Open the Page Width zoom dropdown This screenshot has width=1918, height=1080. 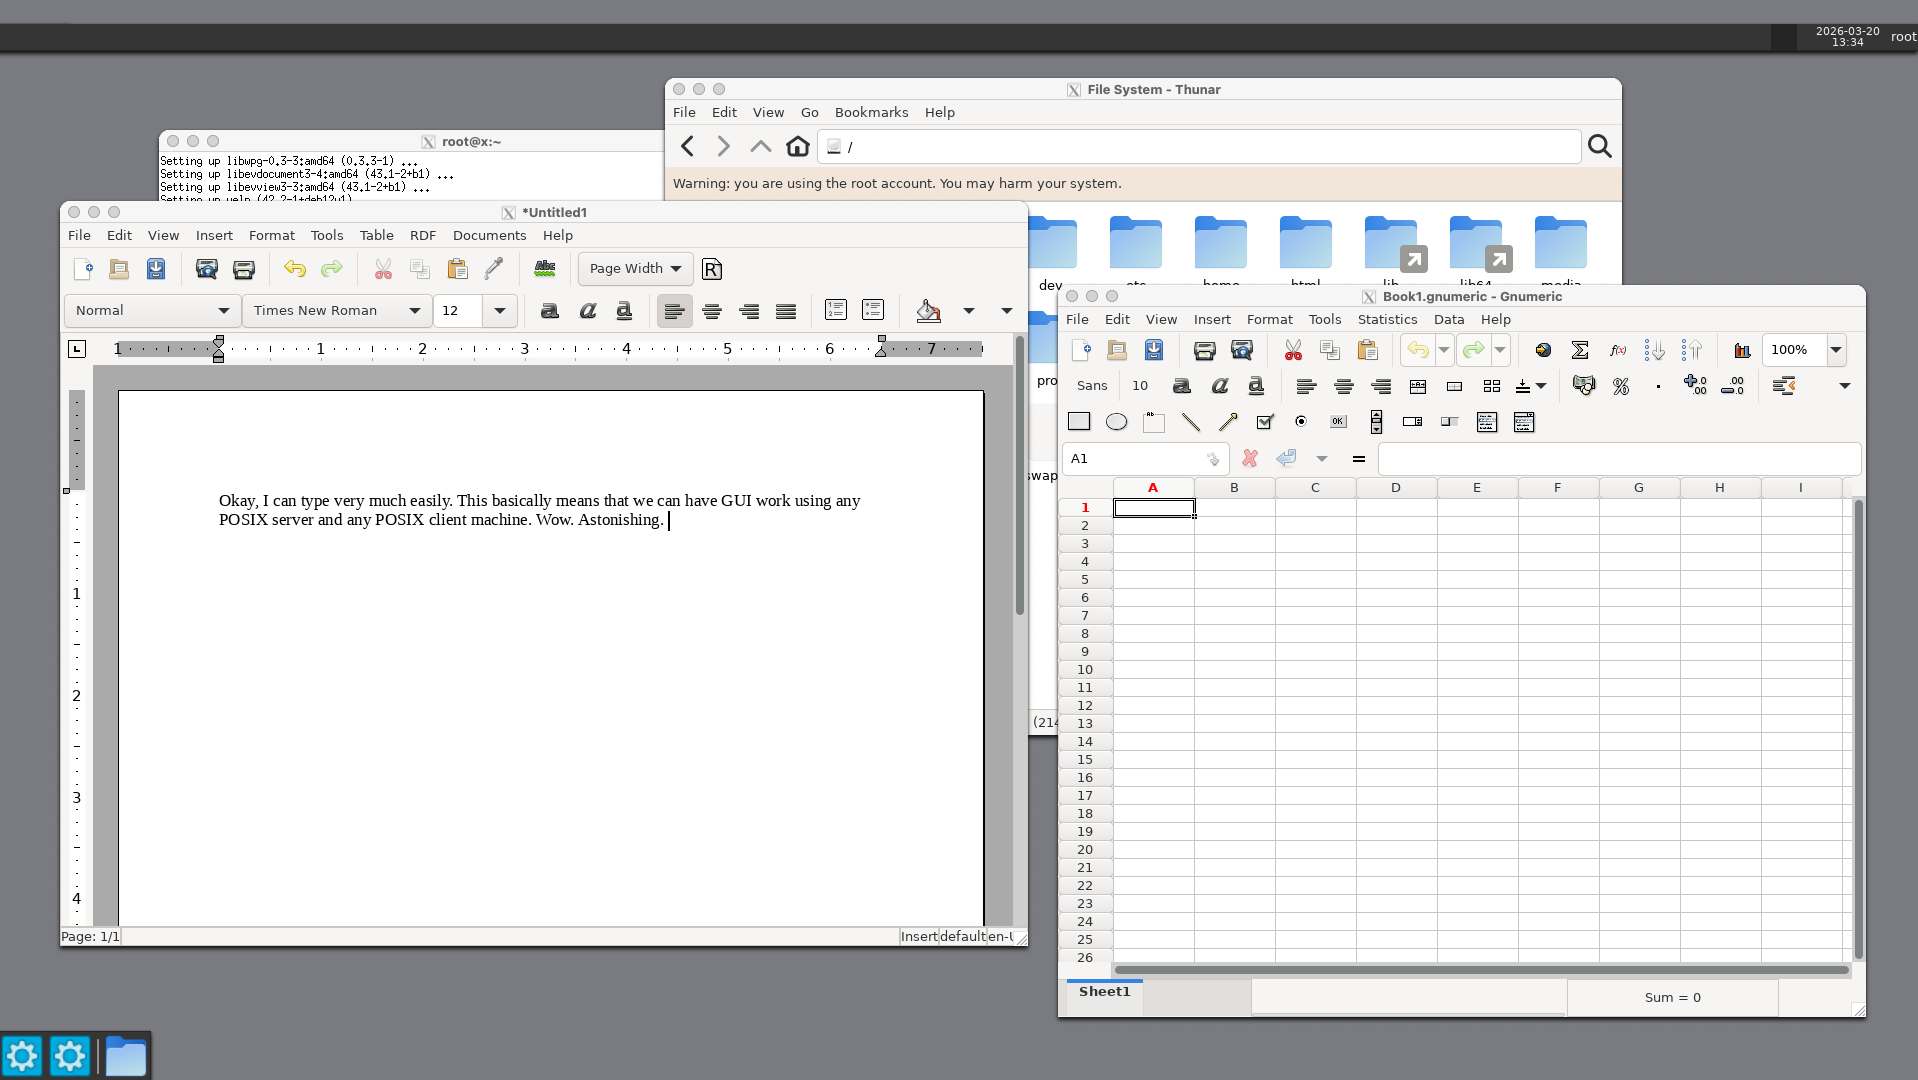click(635, 269)
